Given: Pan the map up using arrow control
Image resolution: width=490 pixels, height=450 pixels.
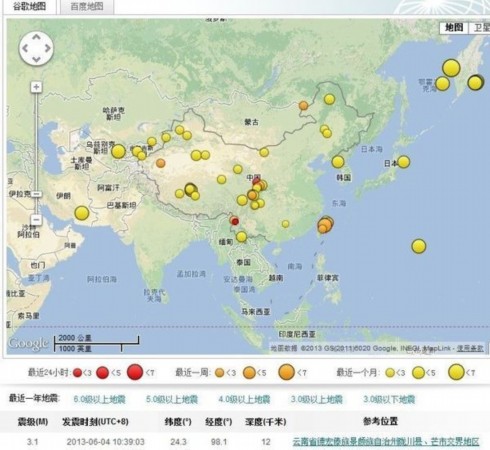Looking at the screenshot, I should (x=36, y=37).
